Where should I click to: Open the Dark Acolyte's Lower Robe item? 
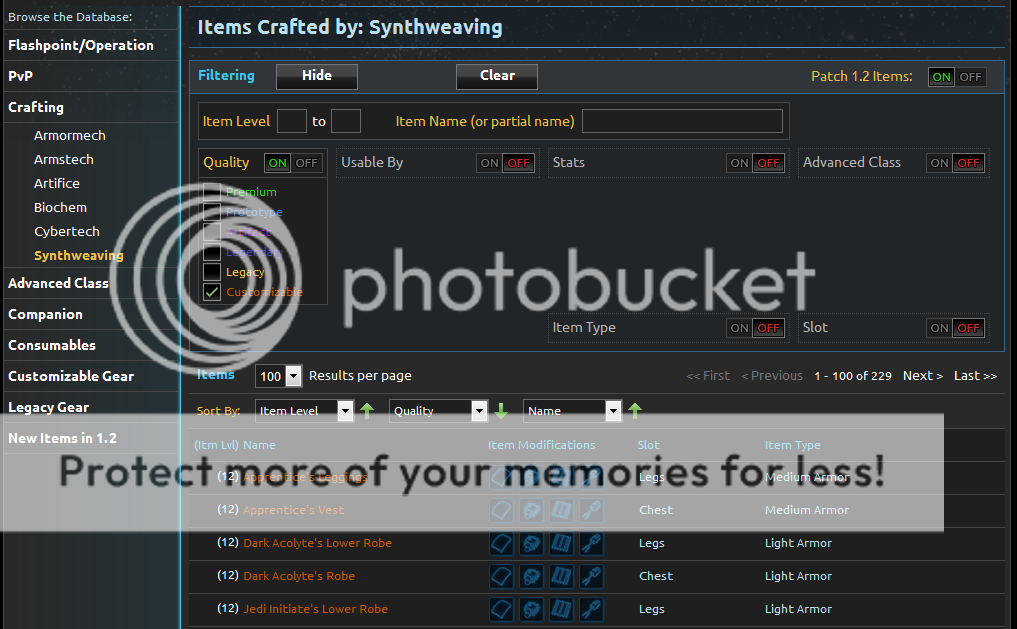317,543
